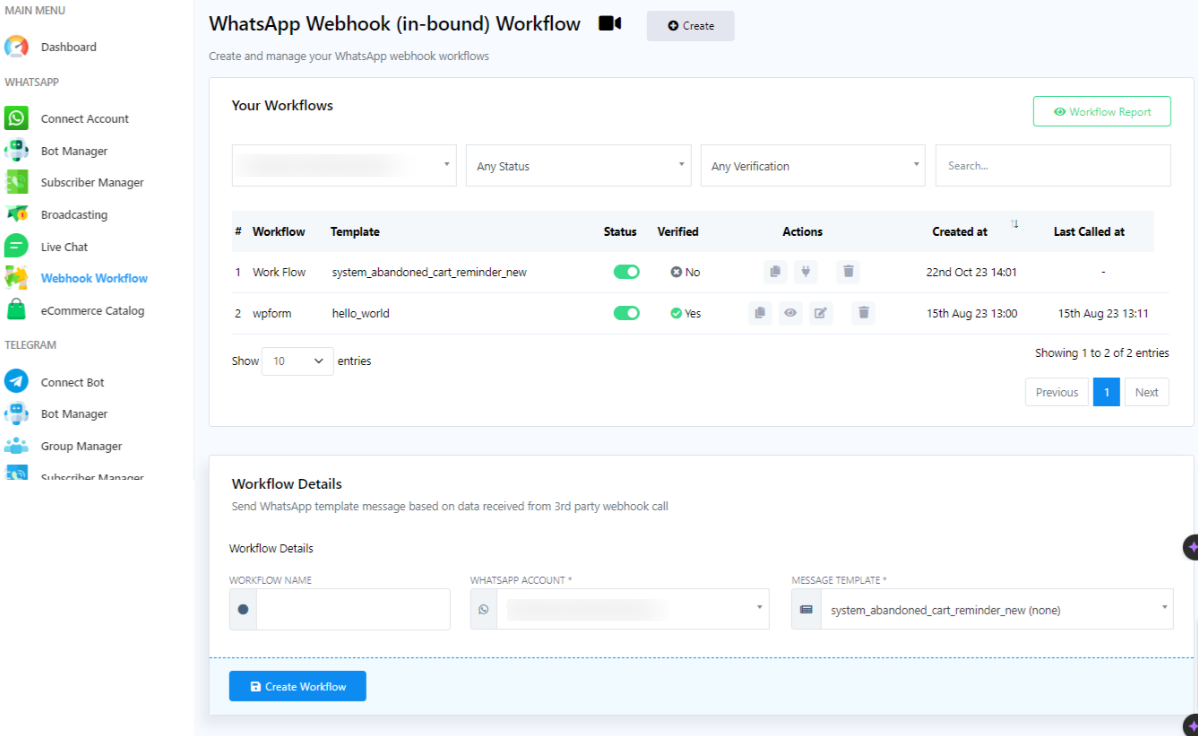This screenshot has width=1198, height=736.
Task: Open the Any Verification filter dropdown
Action: pos(812,165)
